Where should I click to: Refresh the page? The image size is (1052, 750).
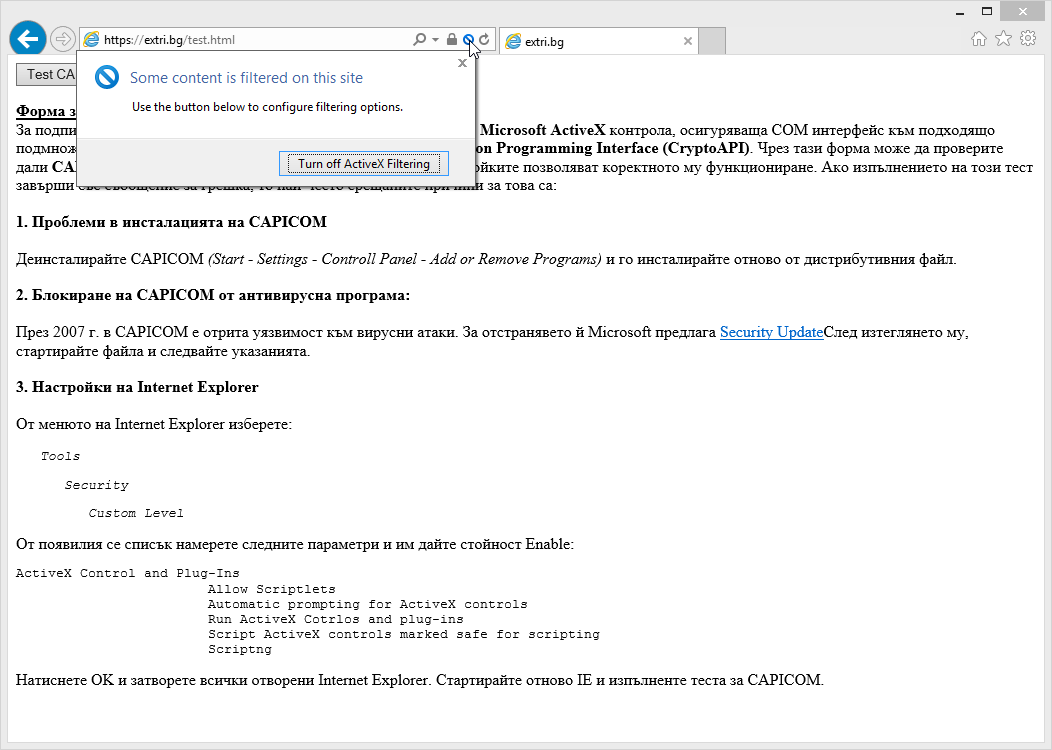pyautogui.click(x=484, y=40)
